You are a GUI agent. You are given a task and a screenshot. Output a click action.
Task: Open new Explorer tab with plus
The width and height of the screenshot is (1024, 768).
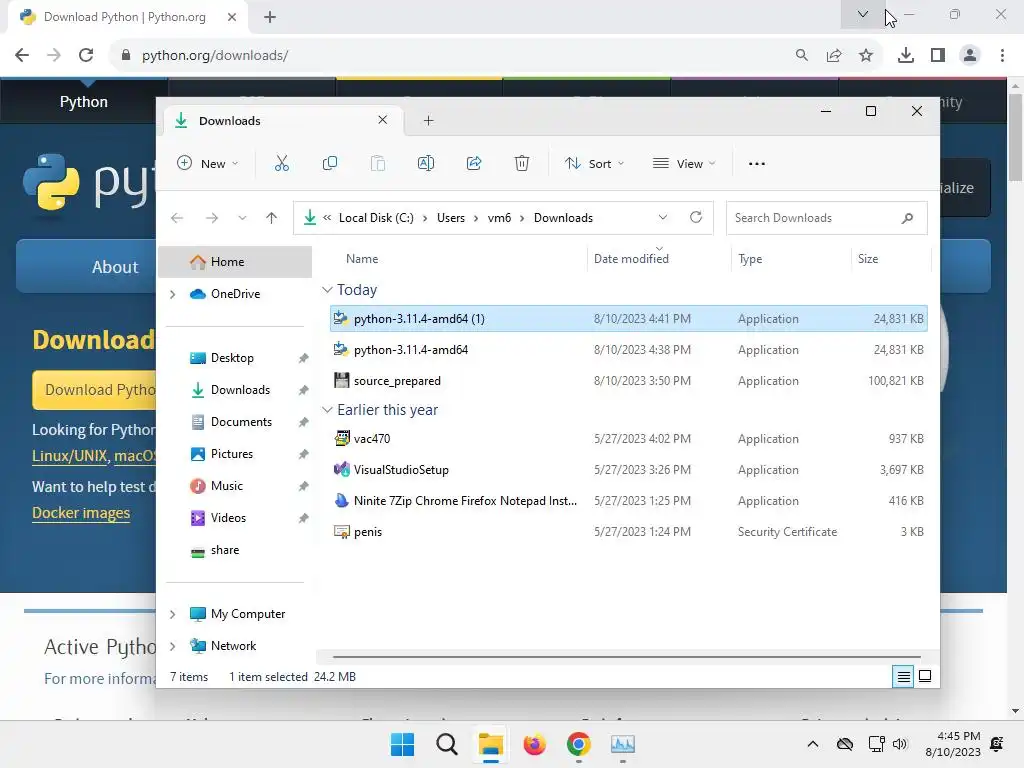[428, 120]
